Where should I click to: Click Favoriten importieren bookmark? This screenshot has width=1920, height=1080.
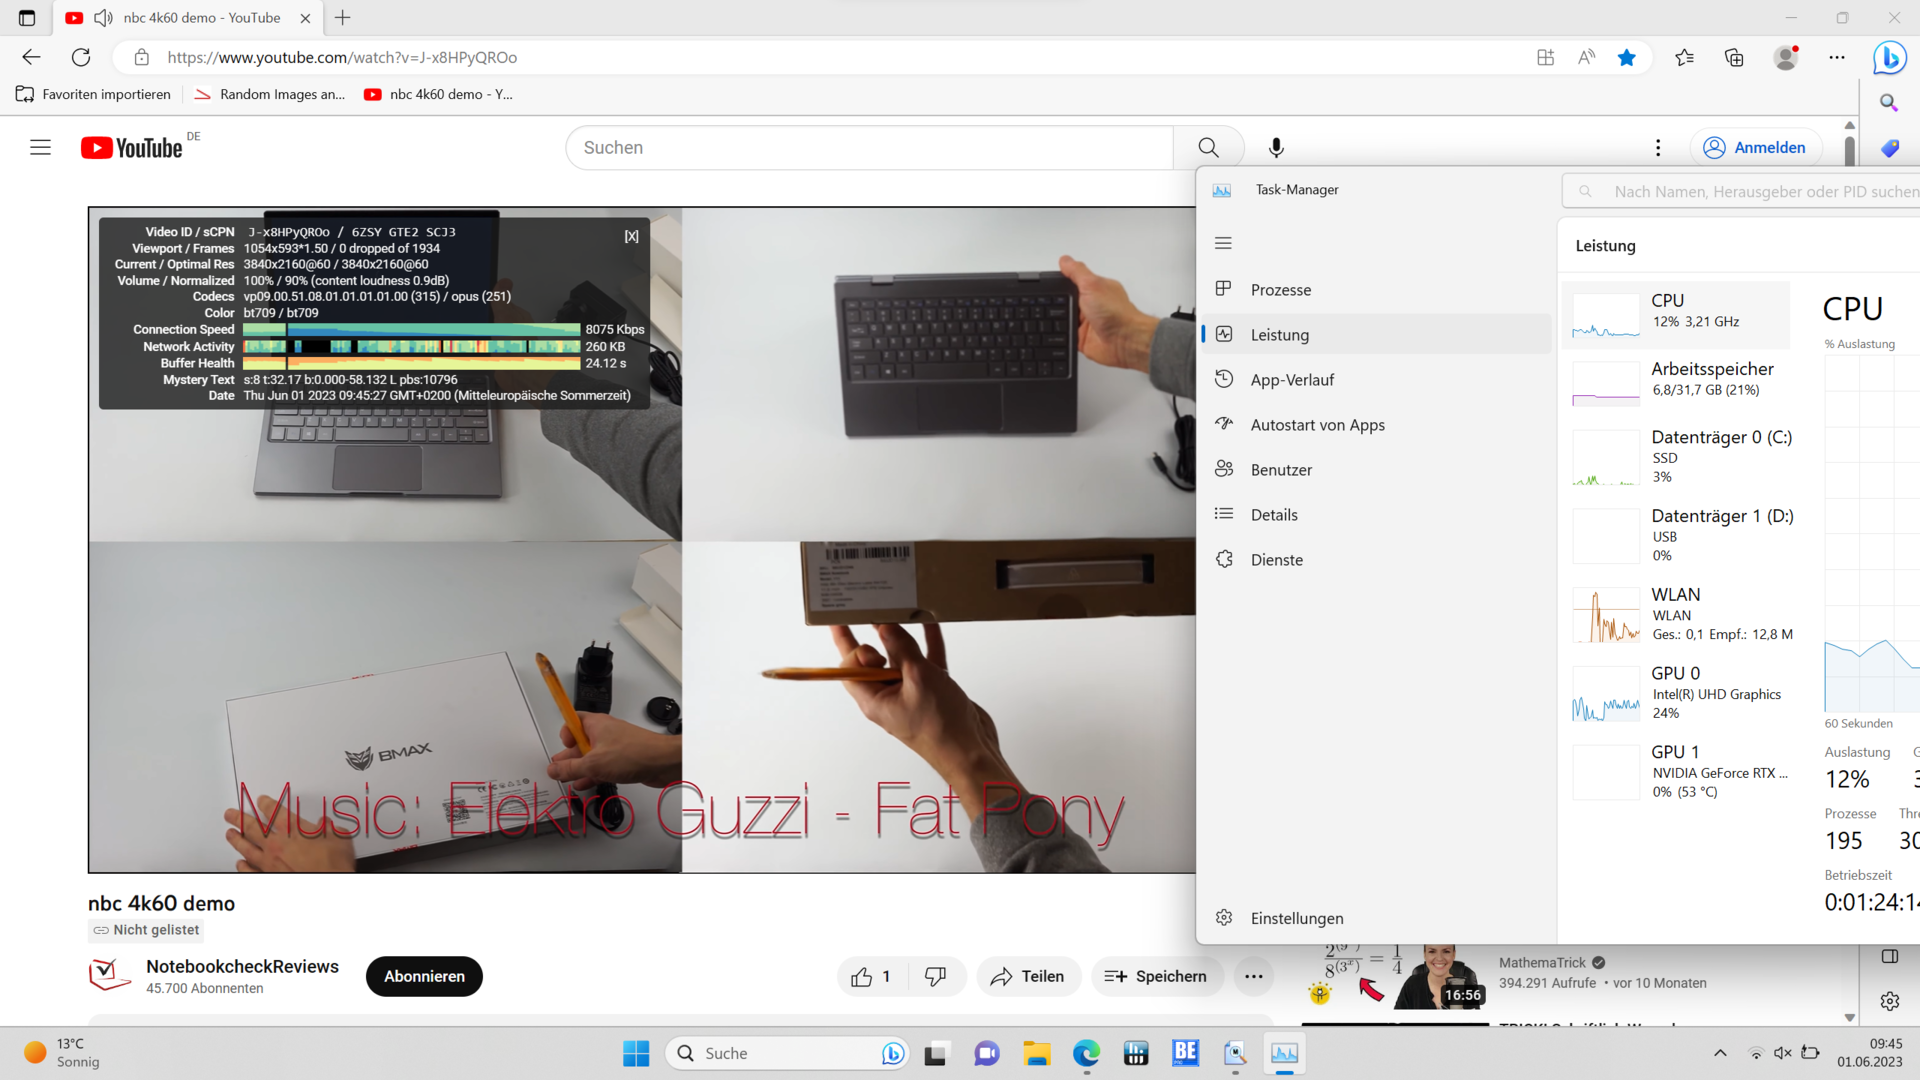(93, 94)
